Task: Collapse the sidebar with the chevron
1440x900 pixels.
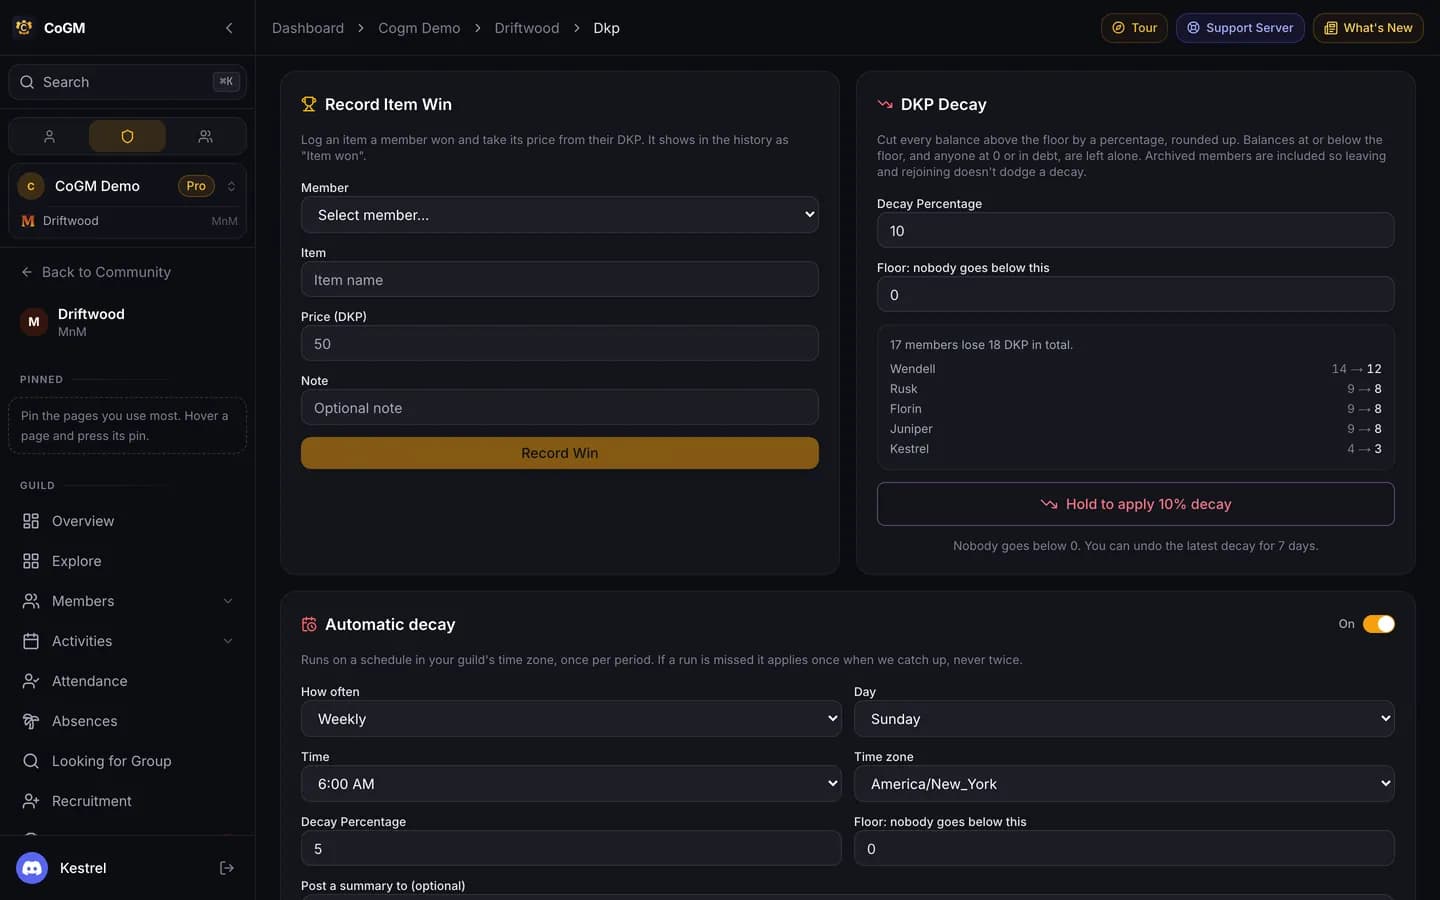Action: coord(229,28)
